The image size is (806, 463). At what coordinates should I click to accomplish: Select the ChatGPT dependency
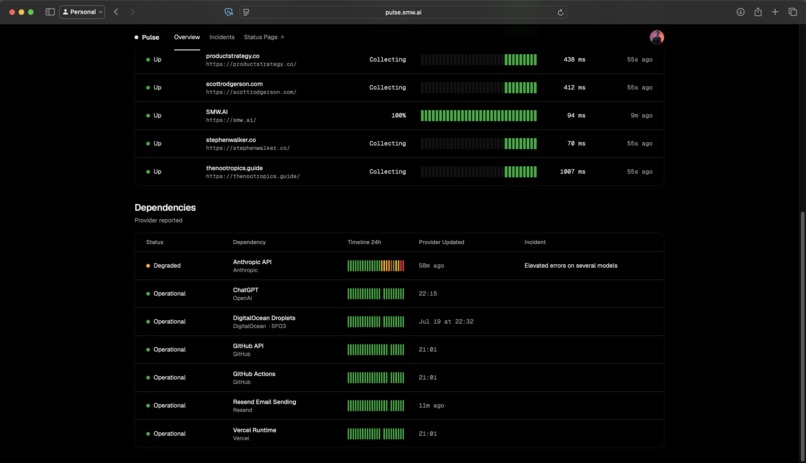[x=399, y=293]
